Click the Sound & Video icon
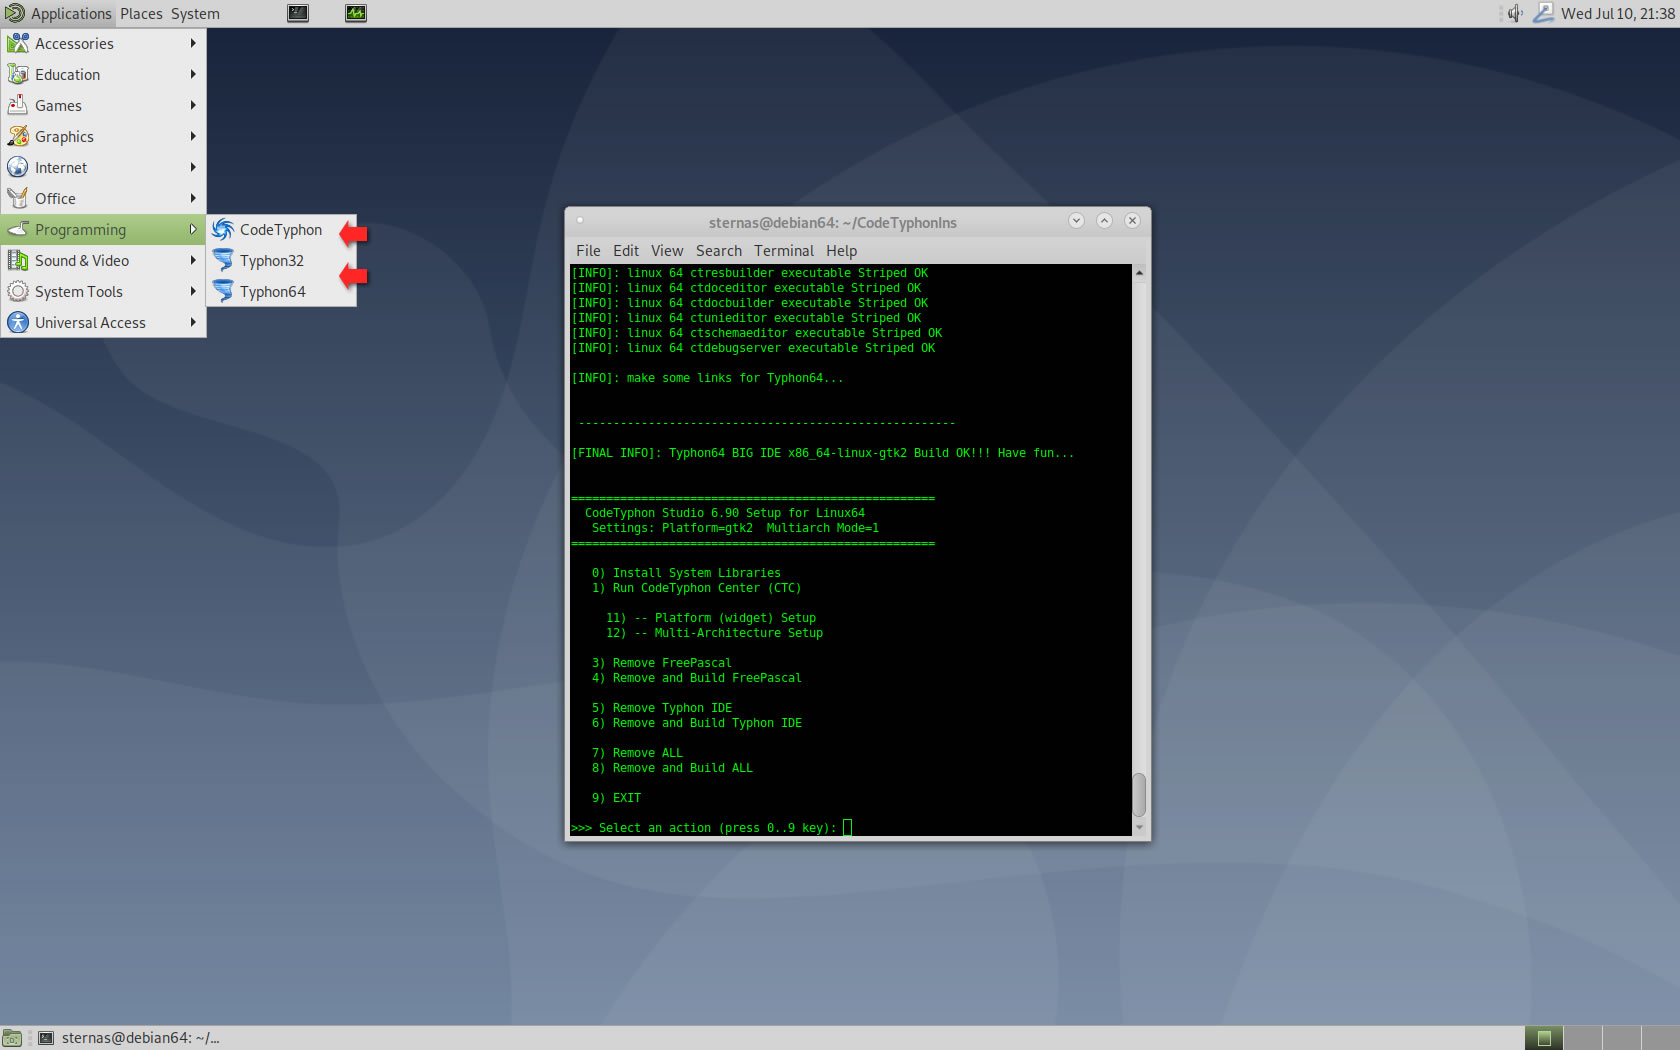 coord(18,260)
